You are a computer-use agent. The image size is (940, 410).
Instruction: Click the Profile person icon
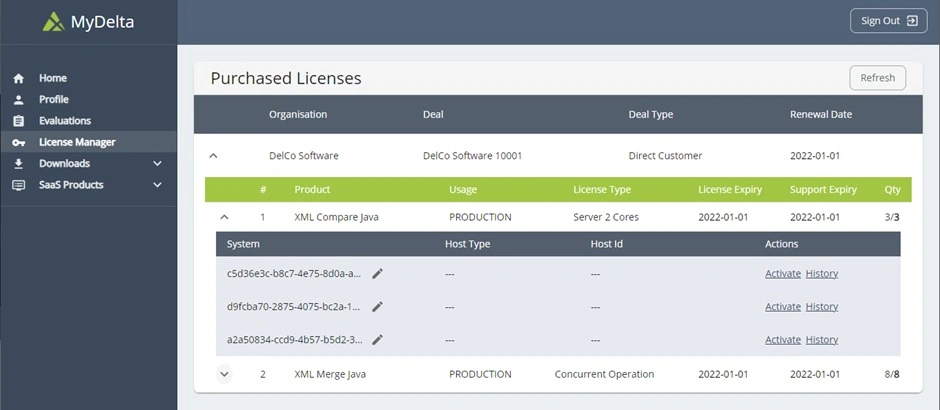click(18, 100)
